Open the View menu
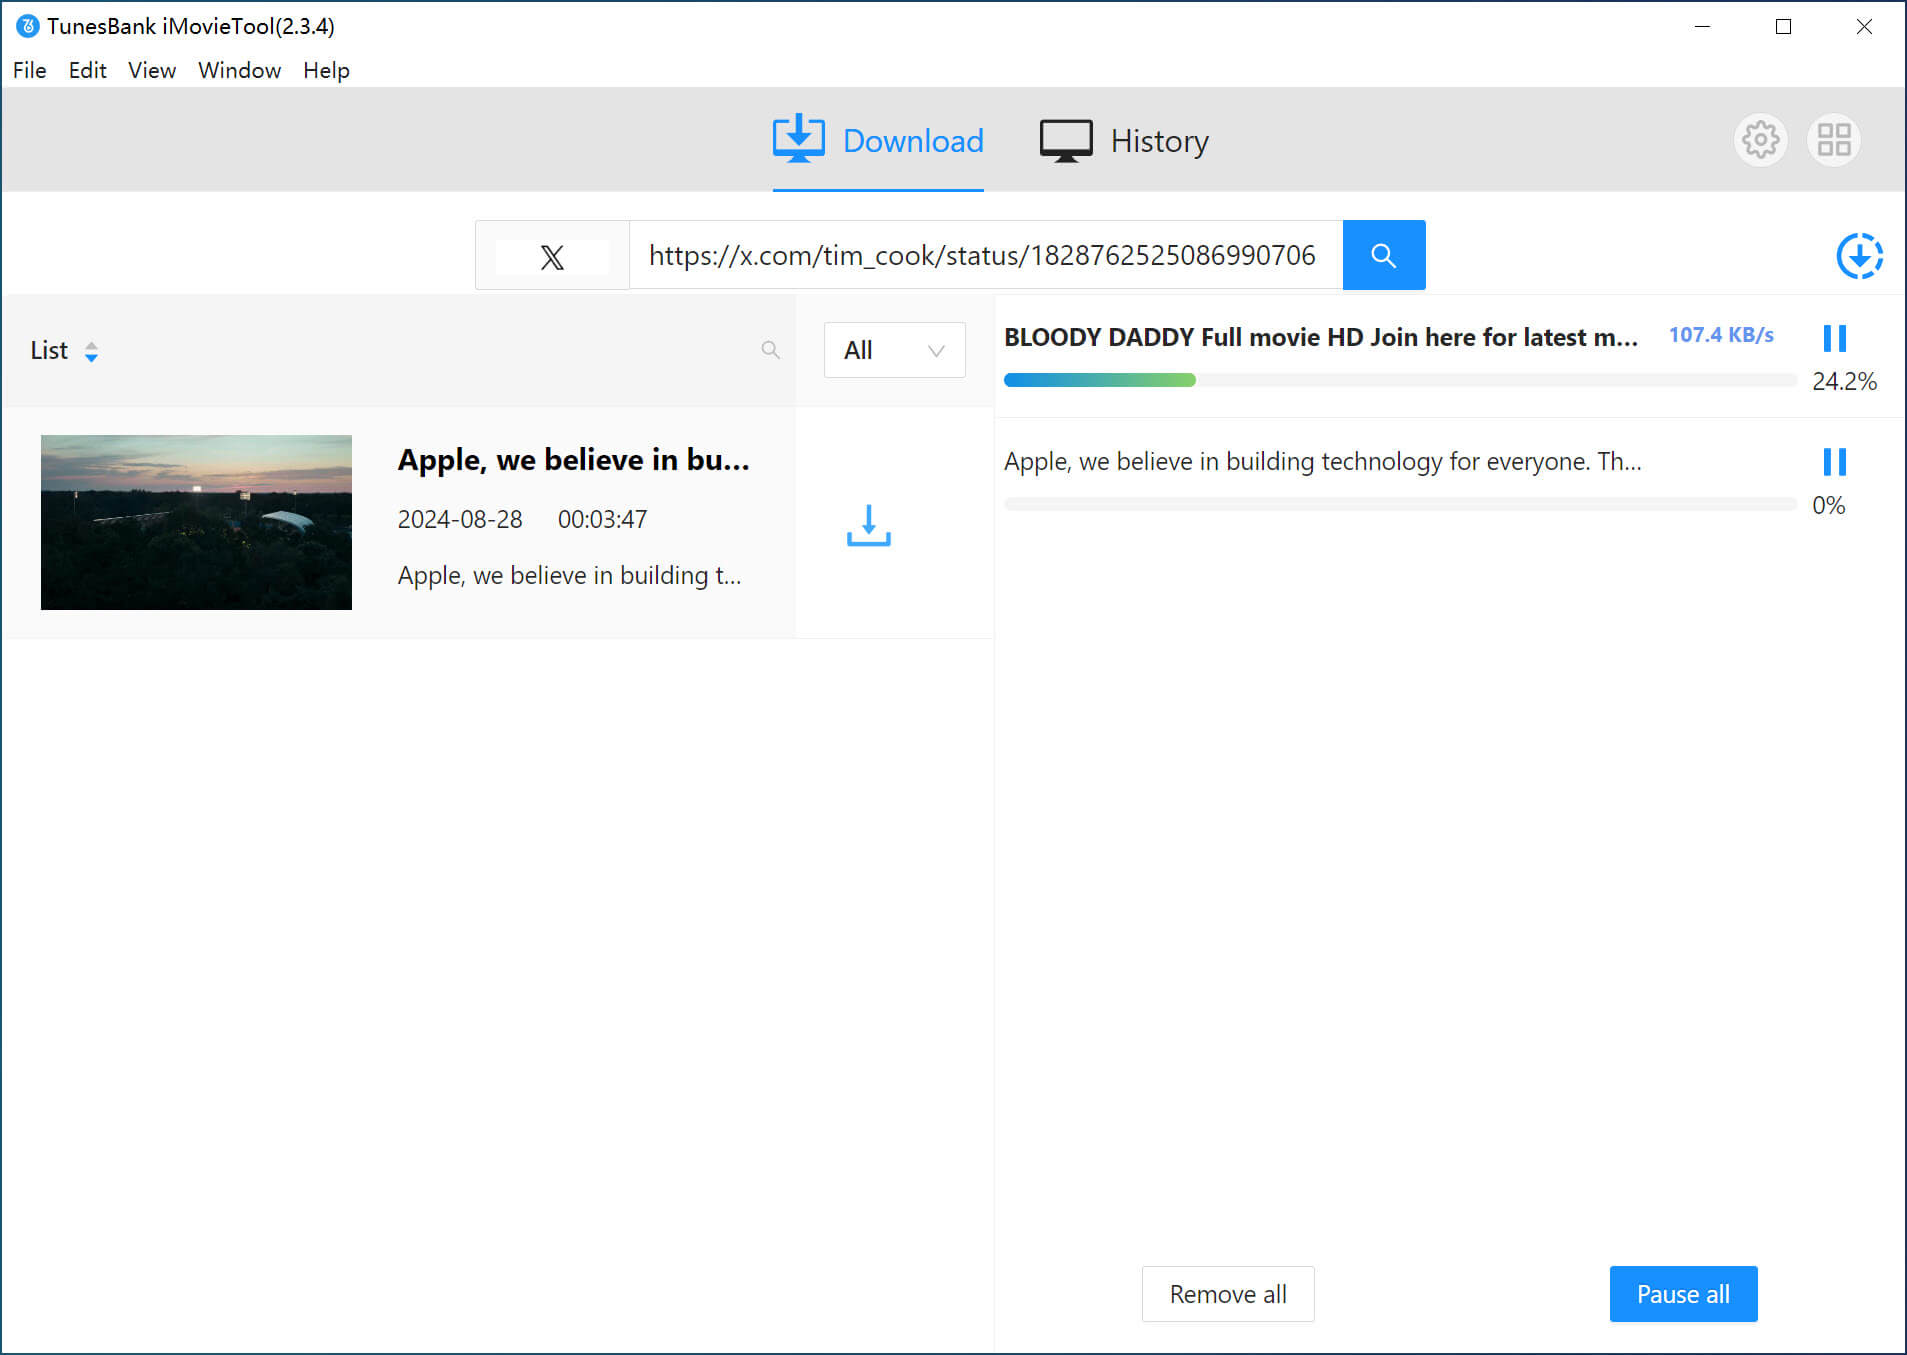Image resolution: width=1907 pixels, height=1355 pixels. pos(152,70)
